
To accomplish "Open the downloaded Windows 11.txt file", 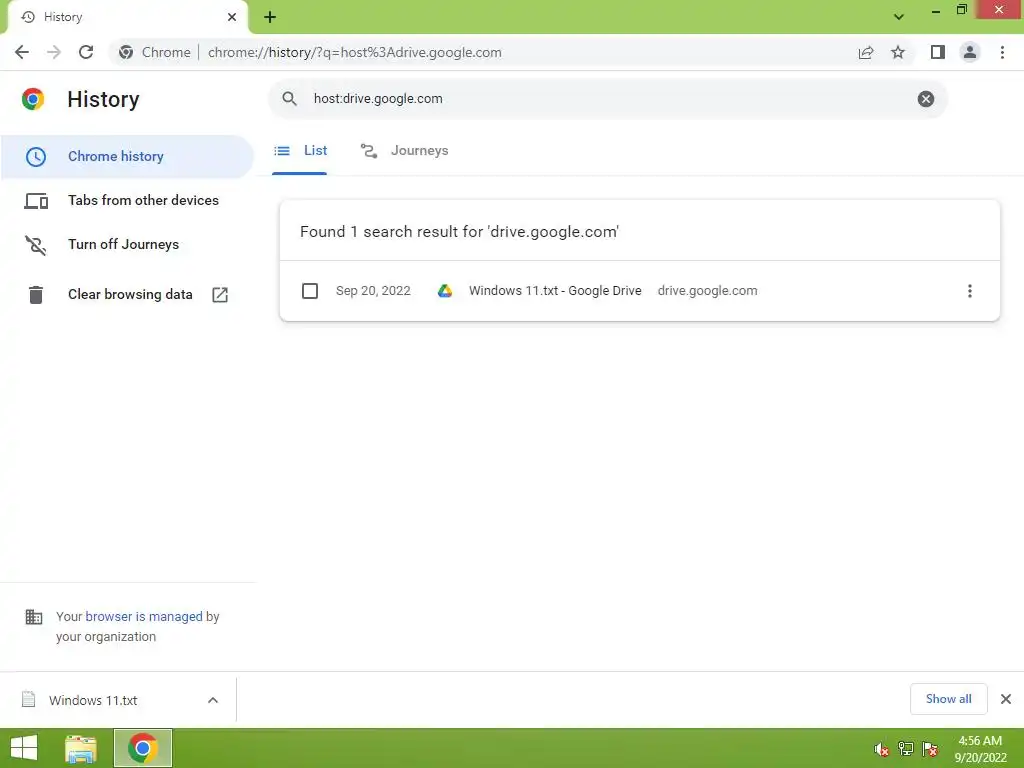I will (x=93, y=700).
